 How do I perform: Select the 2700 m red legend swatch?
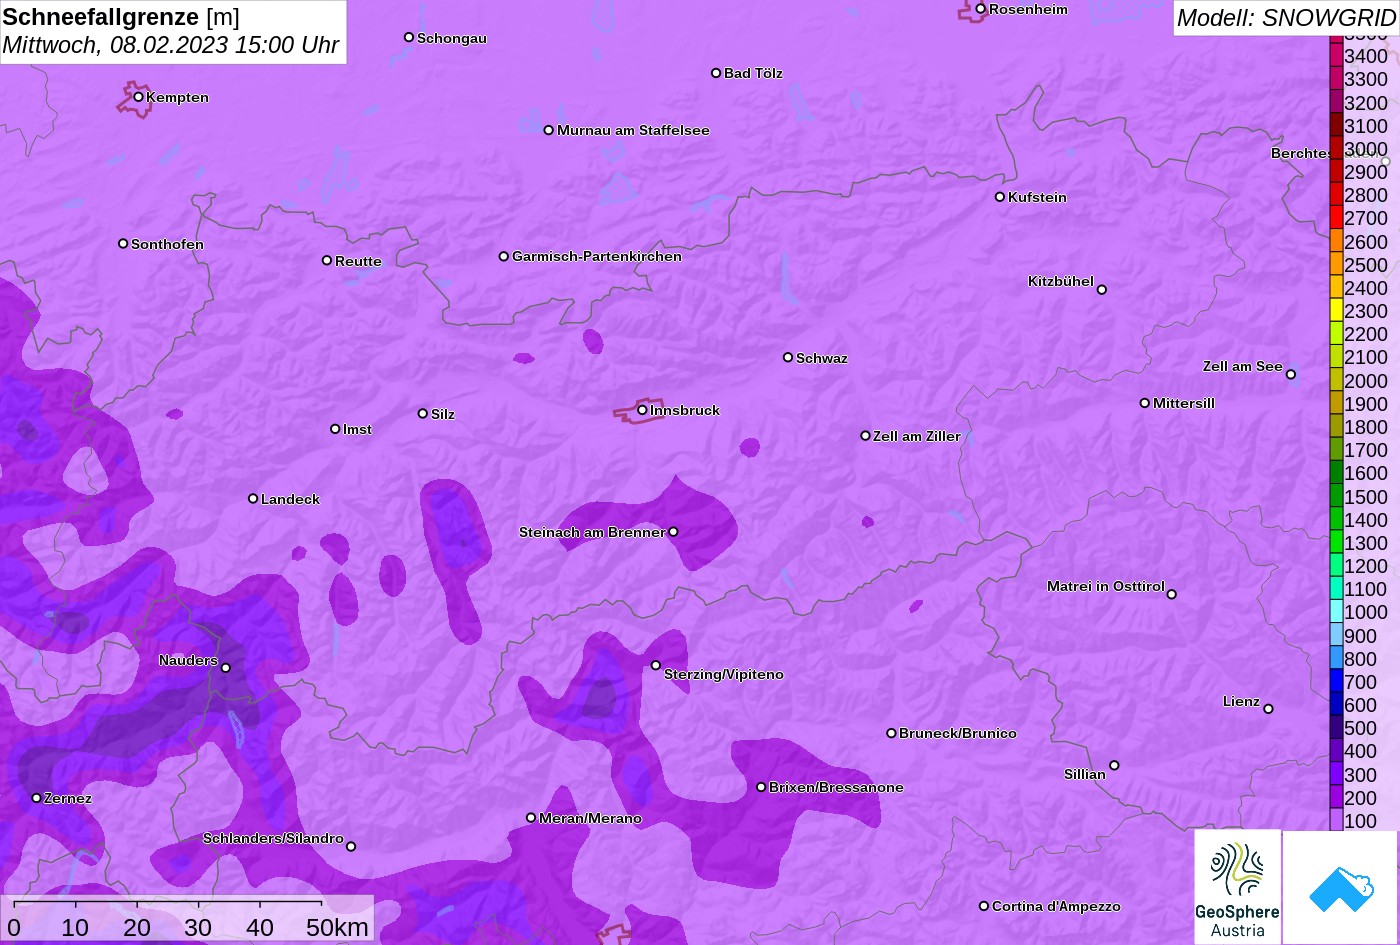(1336, 218)
